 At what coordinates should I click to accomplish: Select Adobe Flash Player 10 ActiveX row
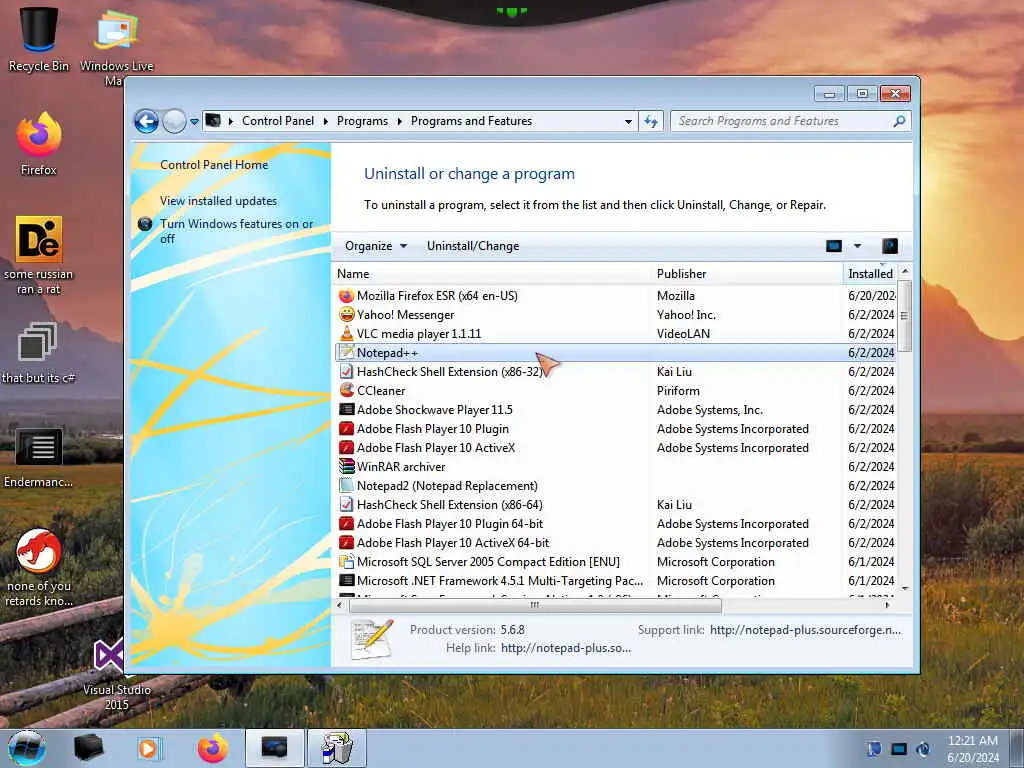[615, 448]
